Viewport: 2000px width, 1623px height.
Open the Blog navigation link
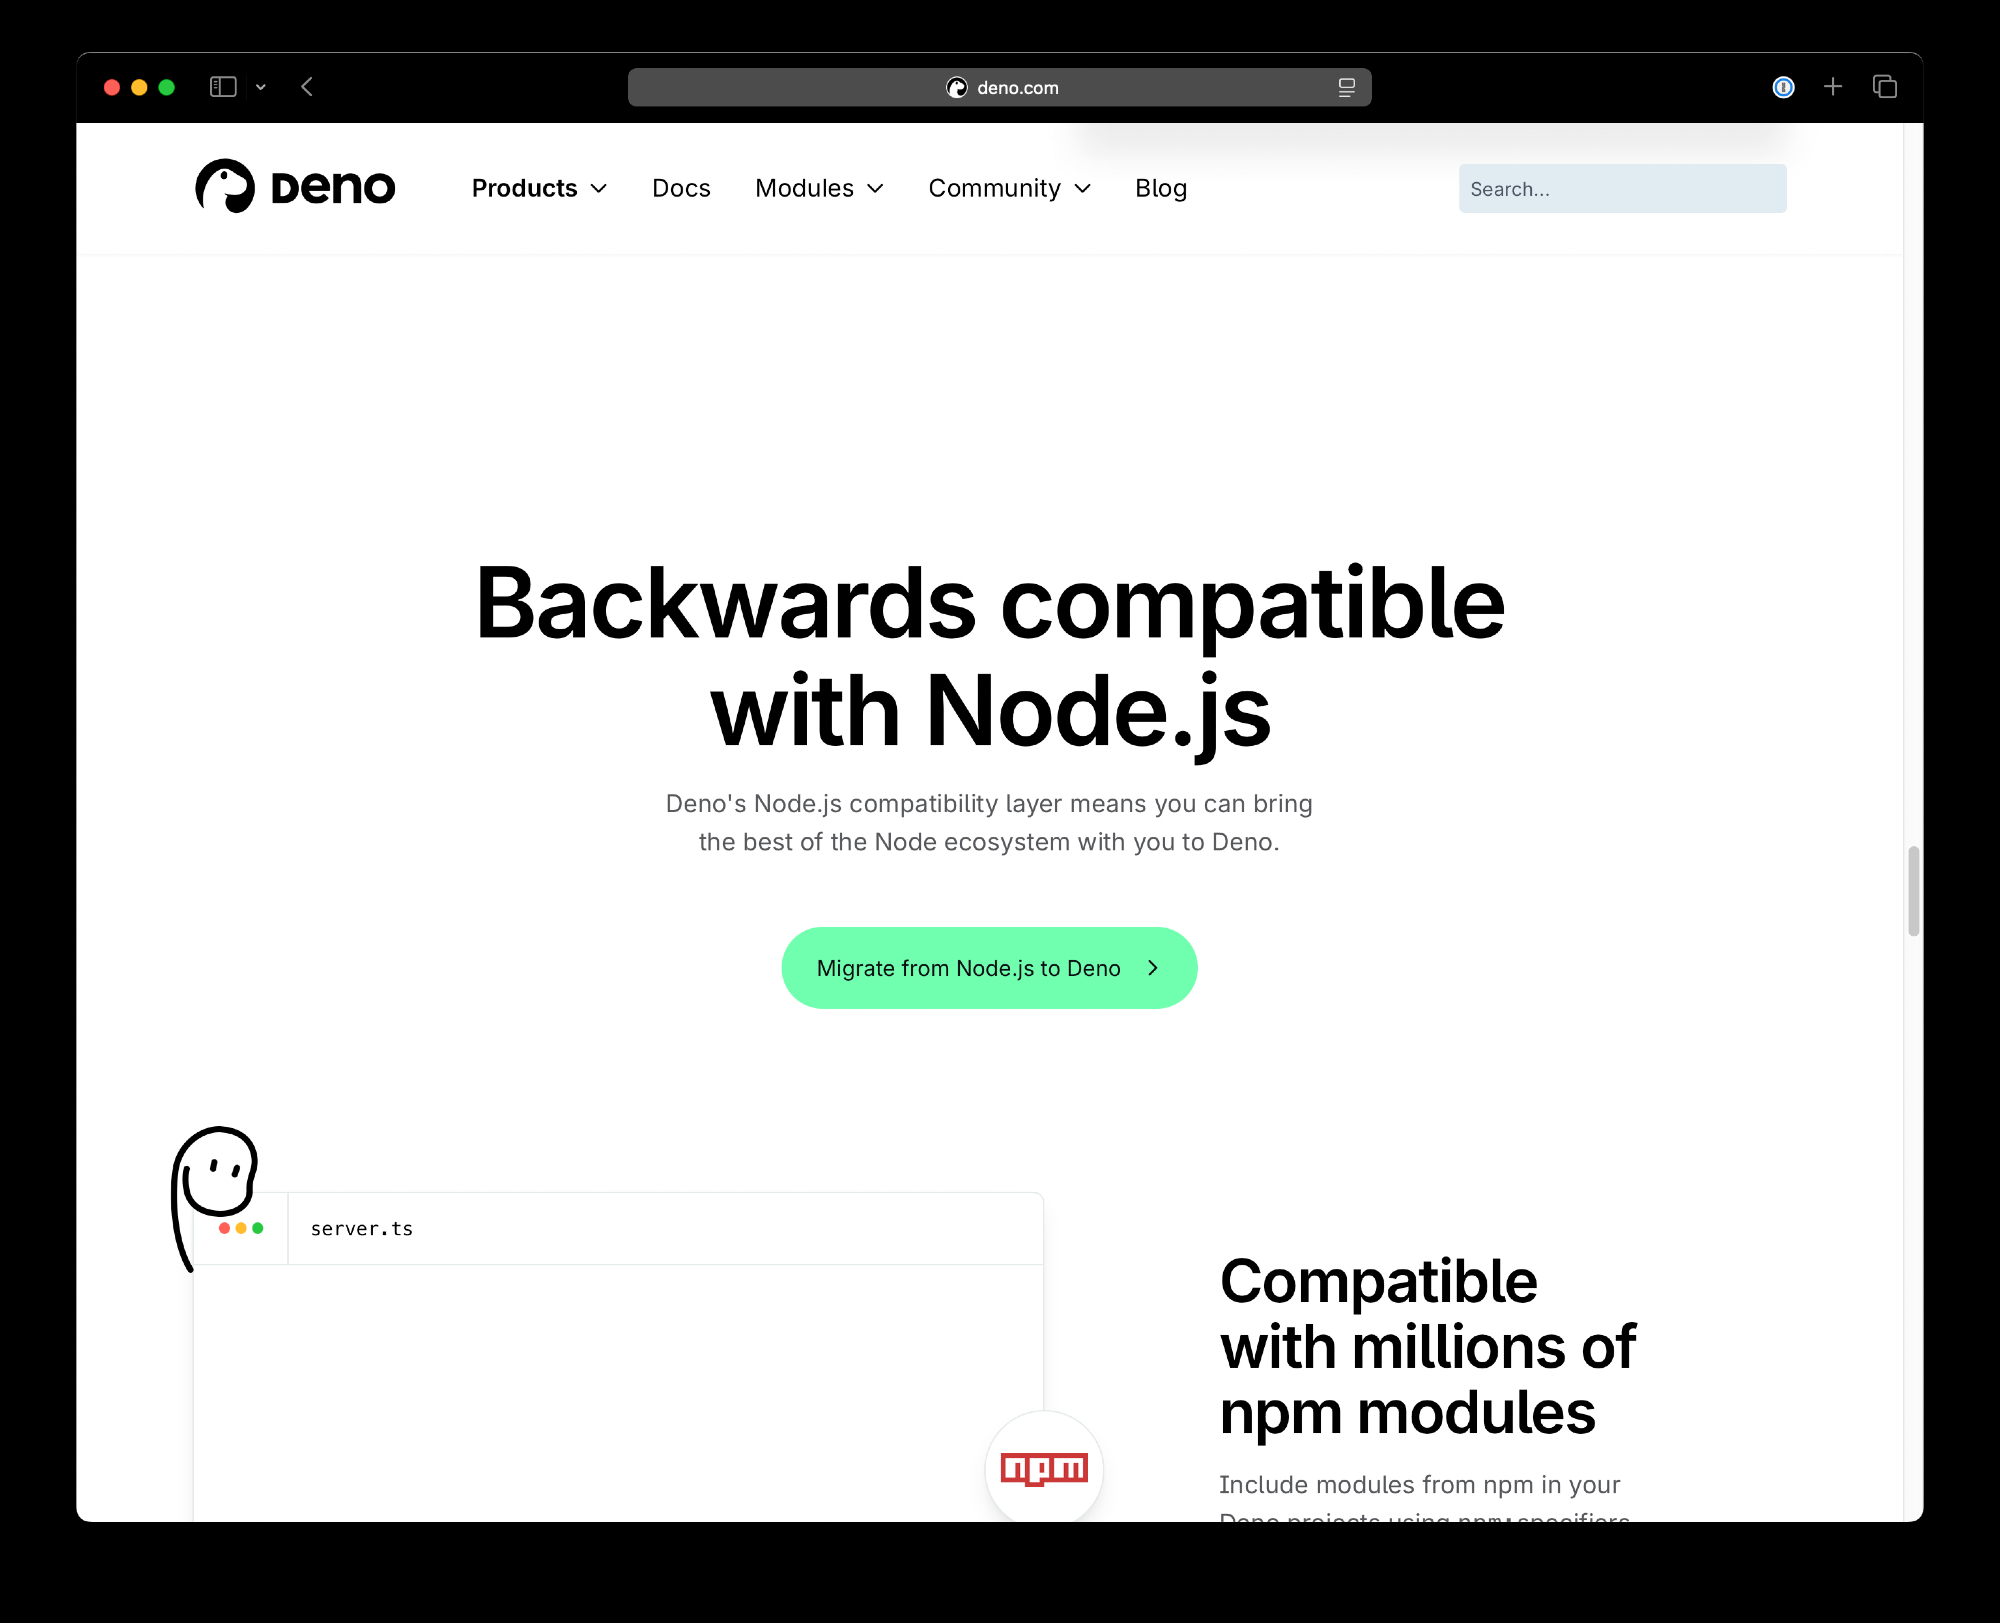(1161, 188)
